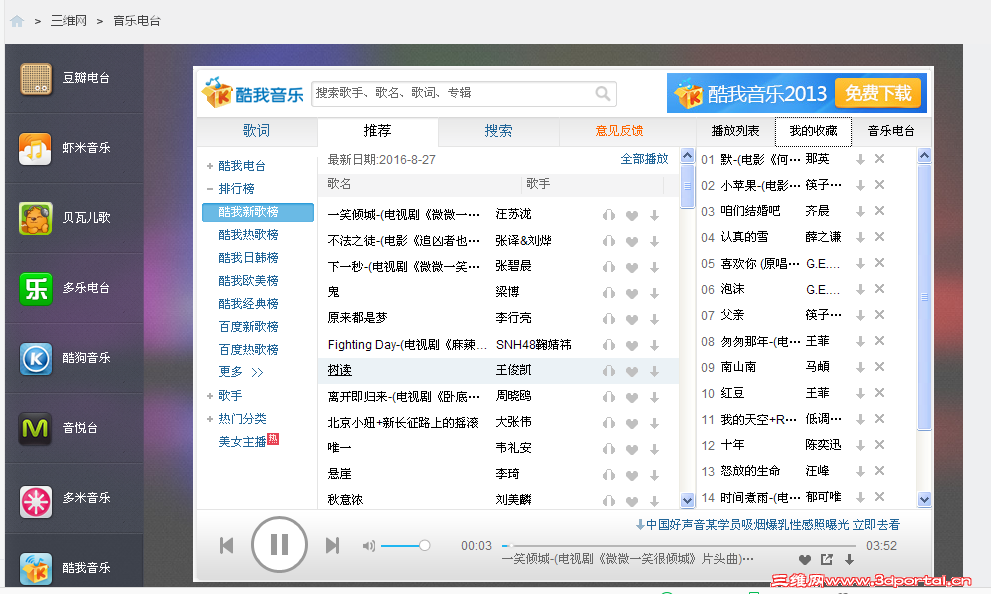Open the 多米音乐 station icon
The width and height of the screenshot is (991, 594).
coord(36,502)
